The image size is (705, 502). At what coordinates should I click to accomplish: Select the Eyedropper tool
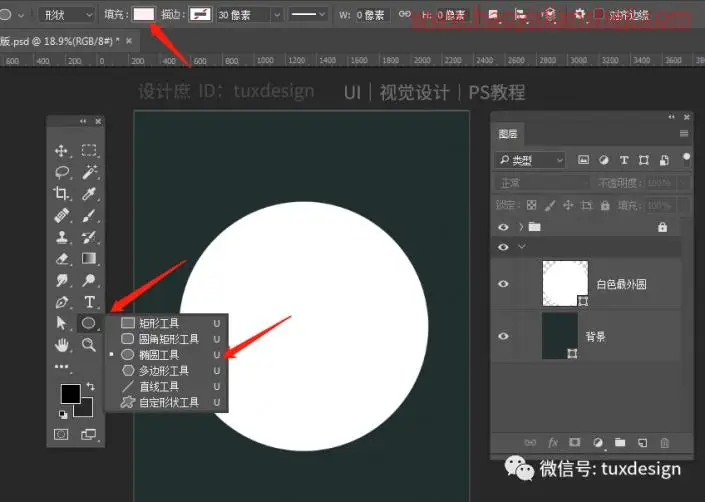(x=89, y=193)
